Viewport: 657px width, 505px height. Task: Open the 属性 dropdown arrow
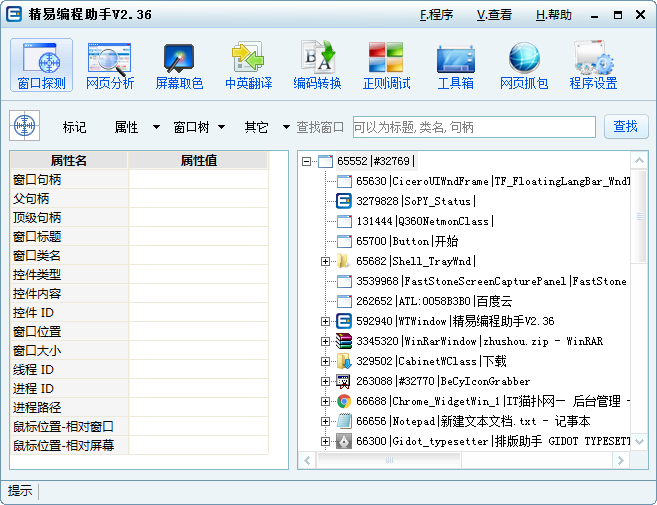(x=156, y=127)
